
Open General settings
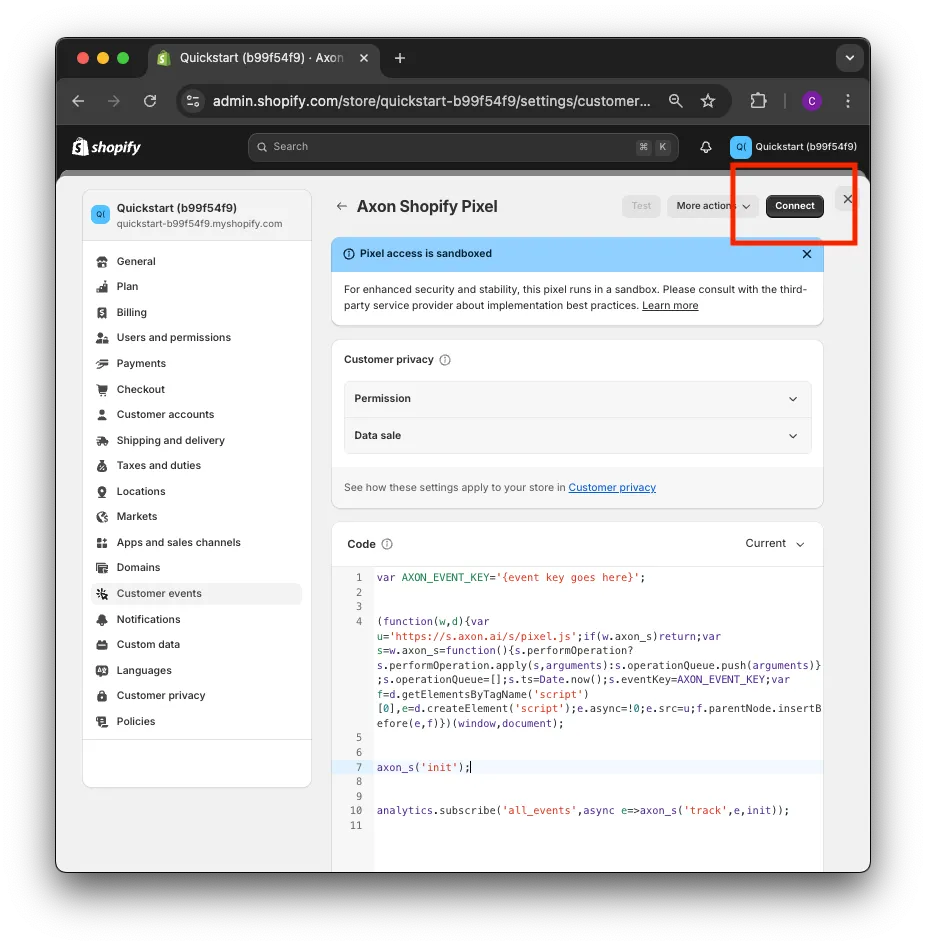[196, 262]
